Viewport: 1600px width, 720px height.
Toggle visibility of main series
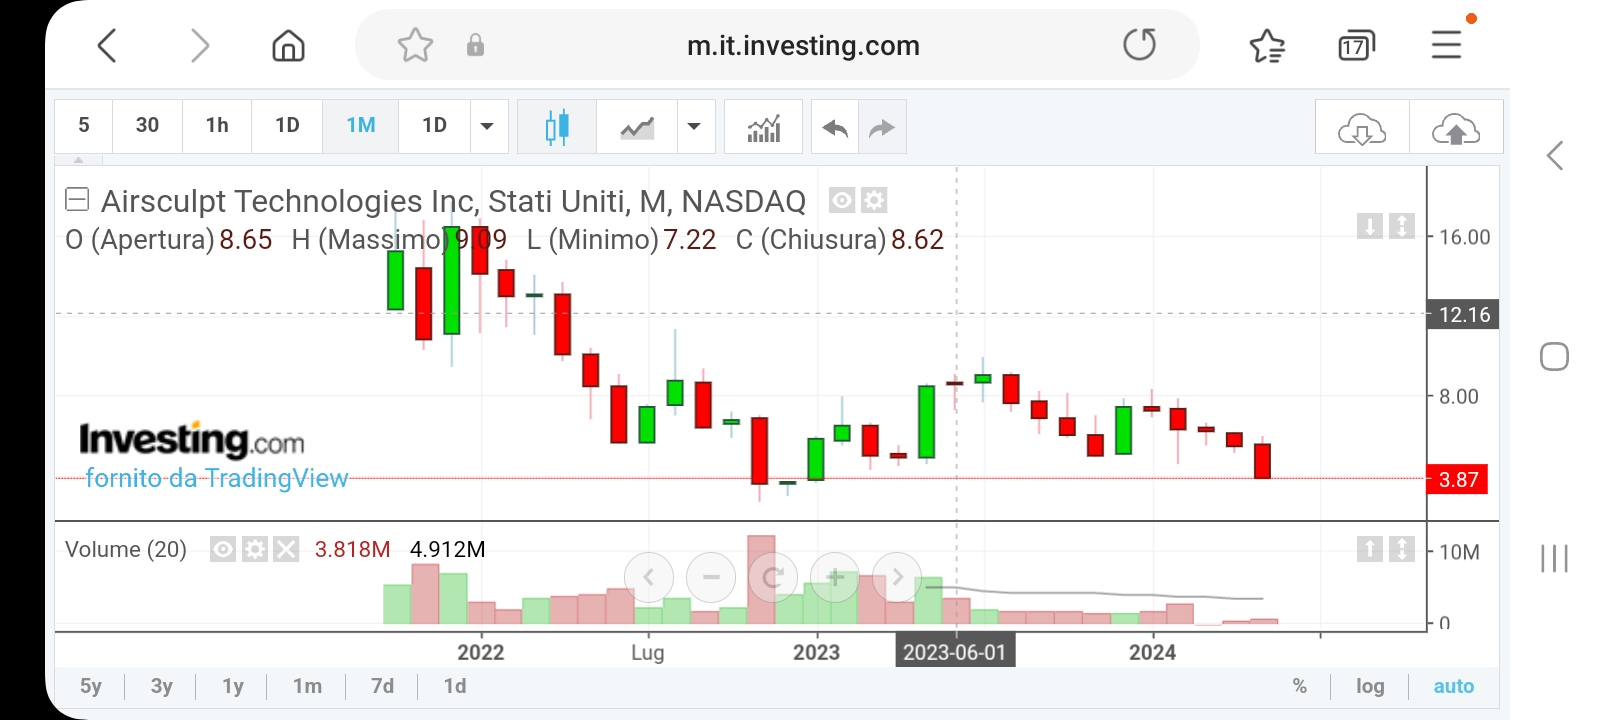pyautogui.click(x=842, y=201)
